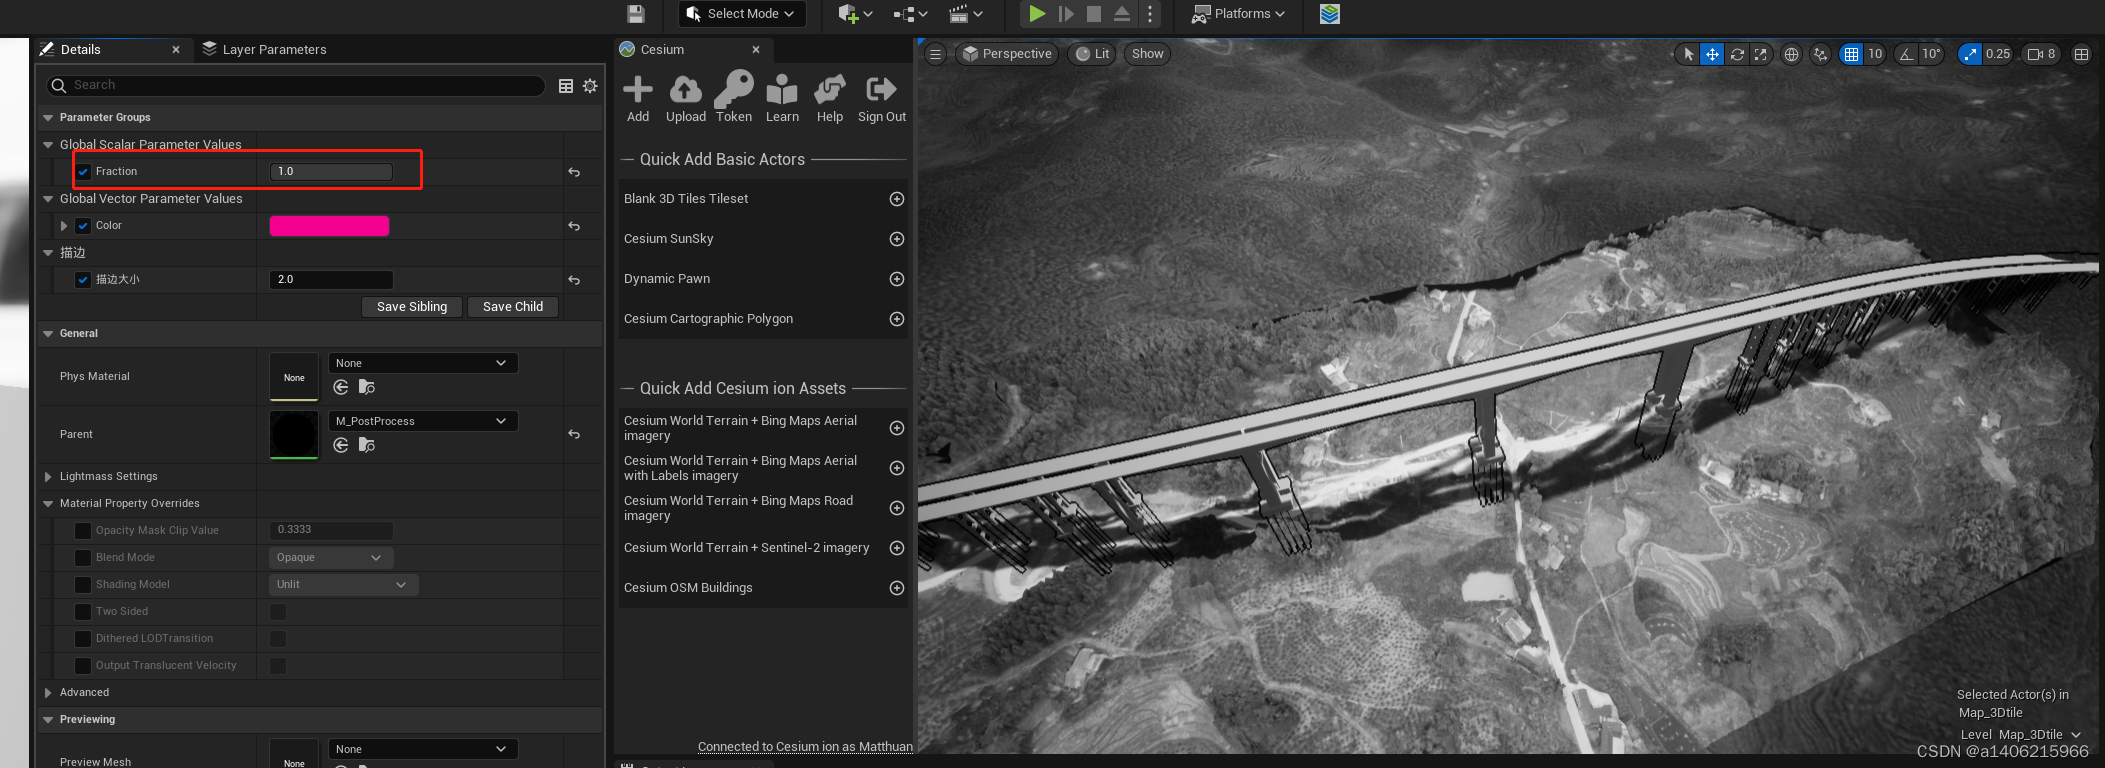Click the Save Child button
The width and height of the screenshot is (2105, 768).
click(x=513, y=307)
